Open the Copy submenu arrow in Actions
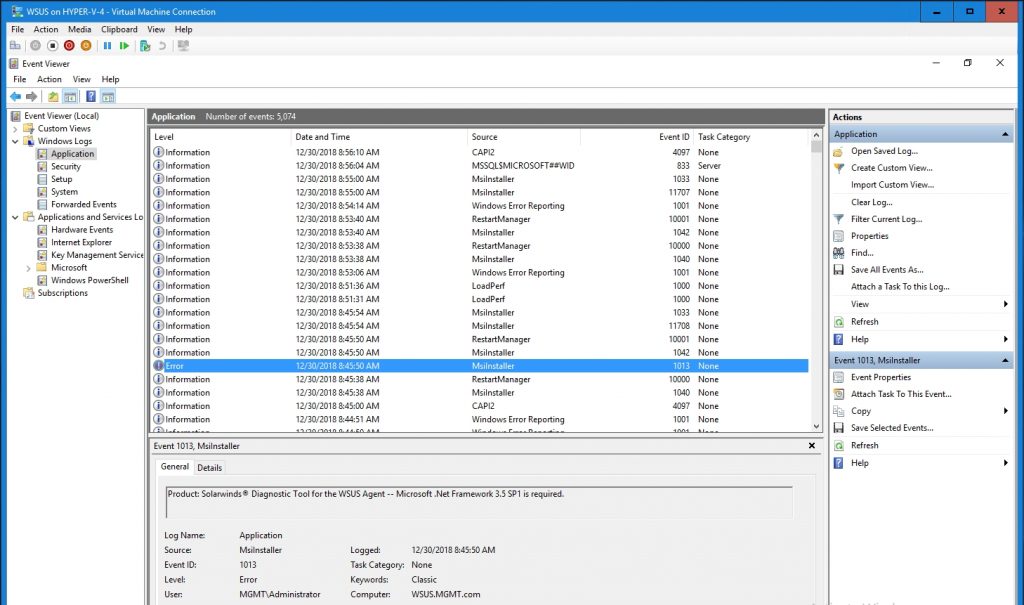 1006,411
